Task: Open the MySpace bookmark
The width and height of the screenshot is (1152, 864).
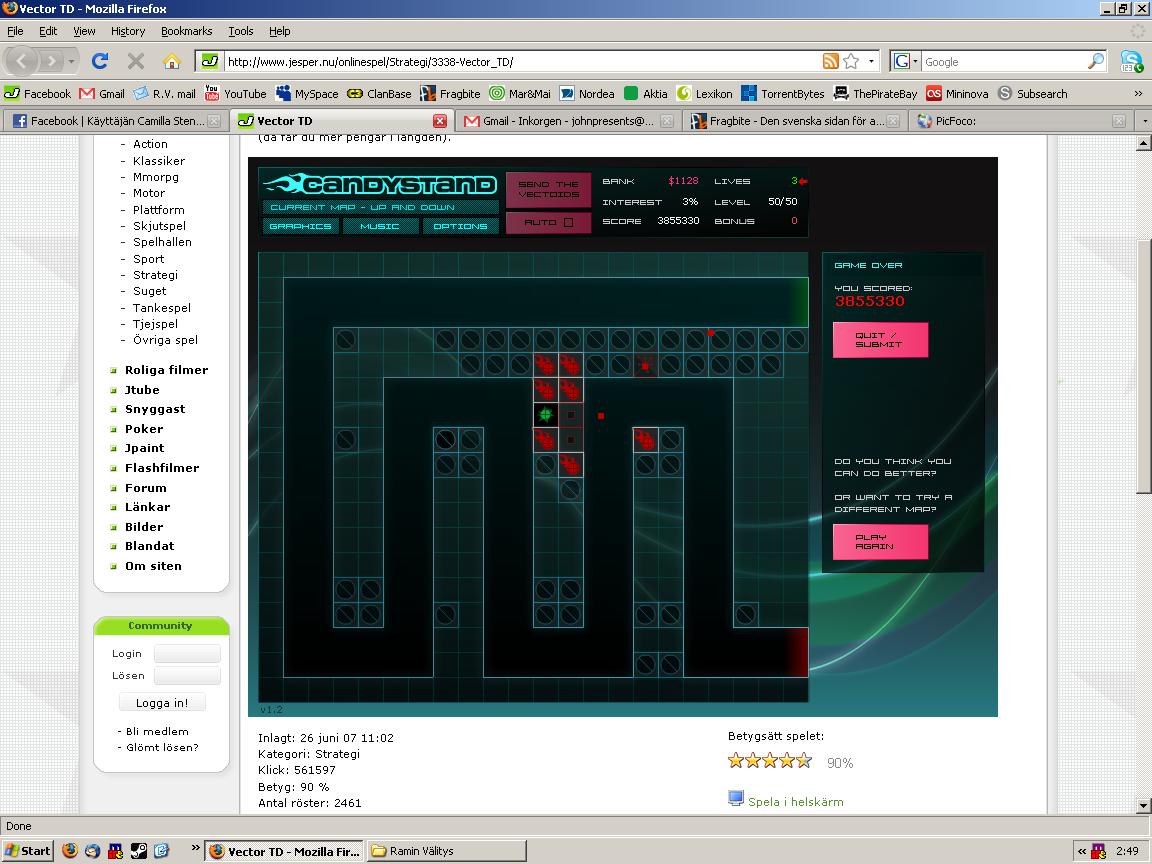Action: point(307,93)
